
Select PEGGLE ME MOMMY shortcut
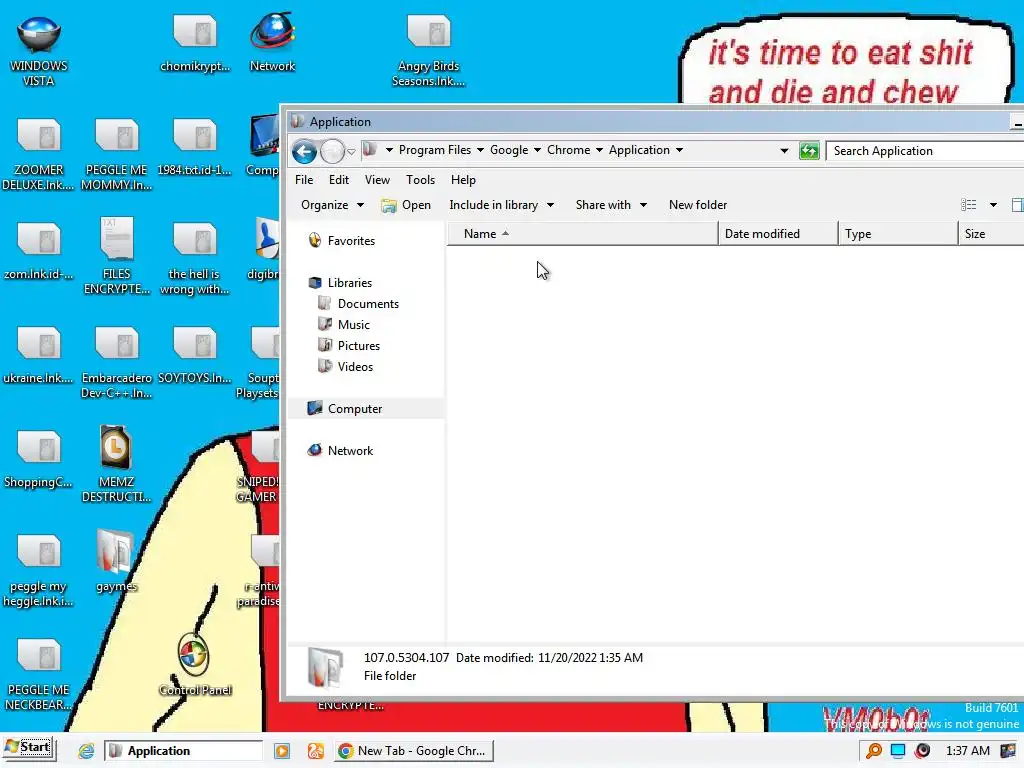point(116,155)
